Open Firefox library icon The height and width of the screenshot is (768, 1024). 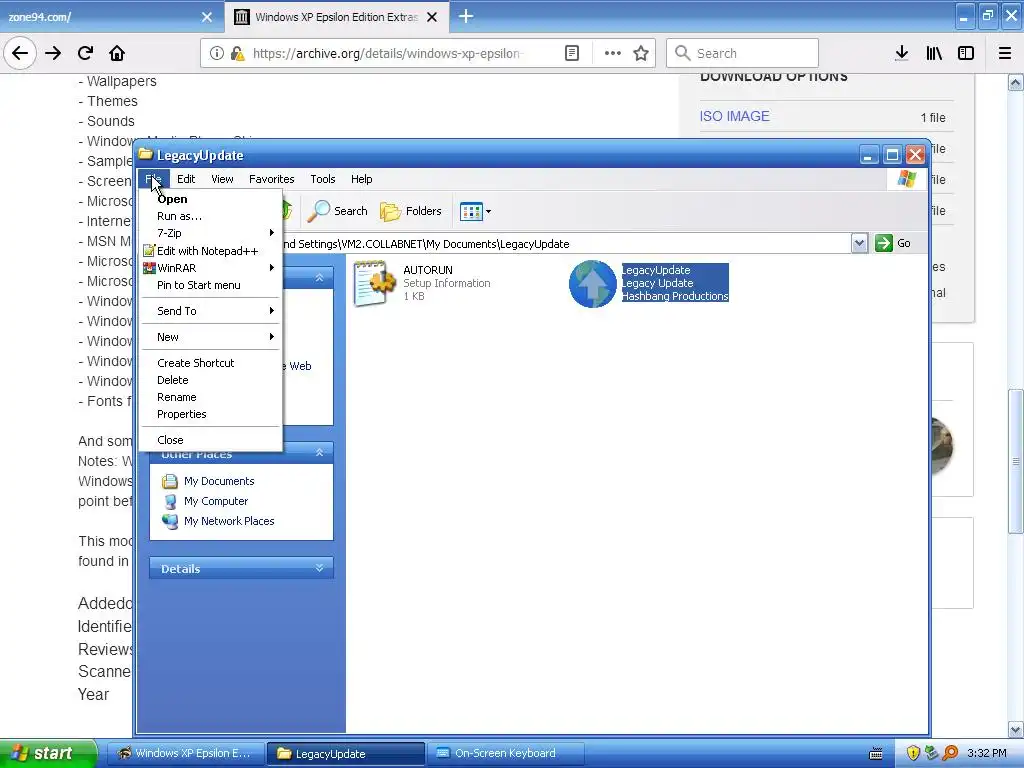click(x=934, y=54)
